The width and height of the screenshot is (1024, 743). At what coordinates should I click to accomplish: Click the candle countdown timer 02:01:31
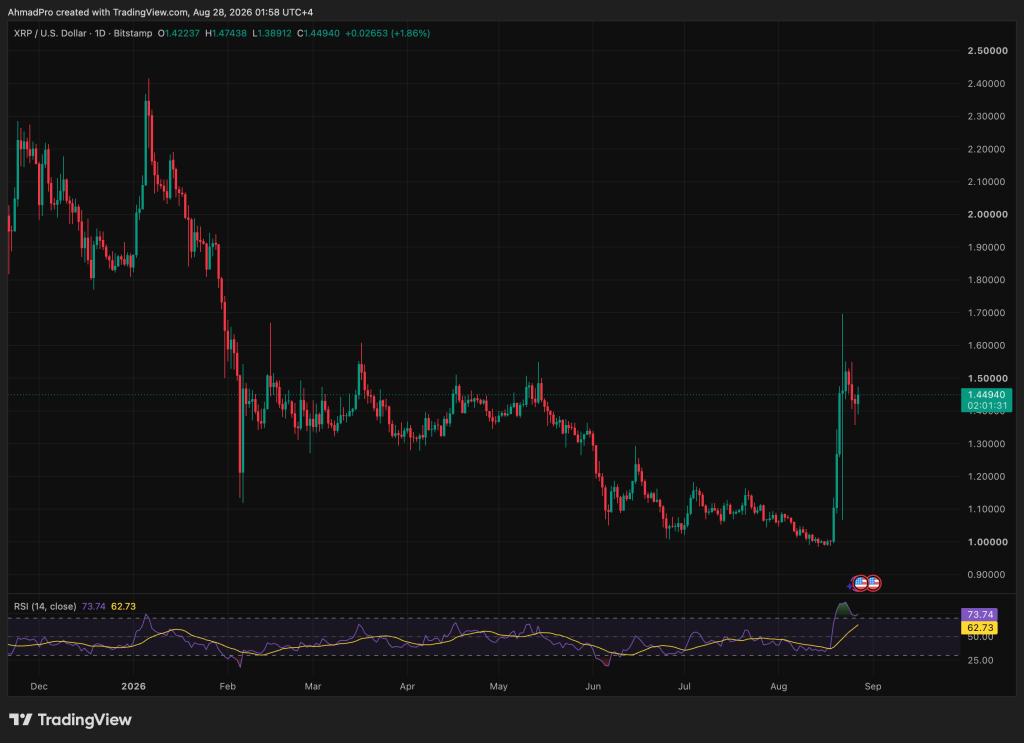(x=986, y=405)
